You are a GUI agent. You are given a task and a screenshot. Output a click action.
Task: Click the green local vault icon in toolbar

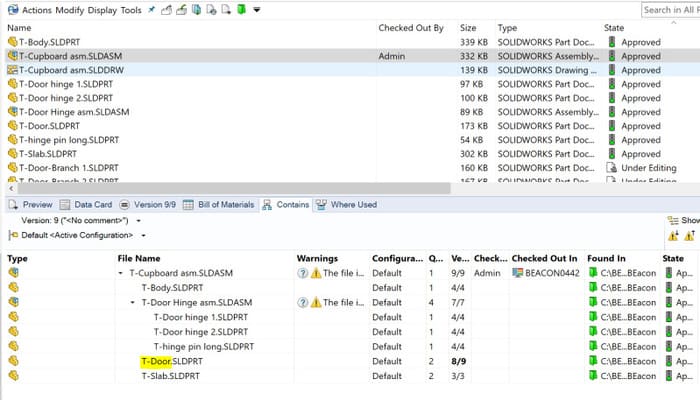pyautogui.click(x=242, y=9)
